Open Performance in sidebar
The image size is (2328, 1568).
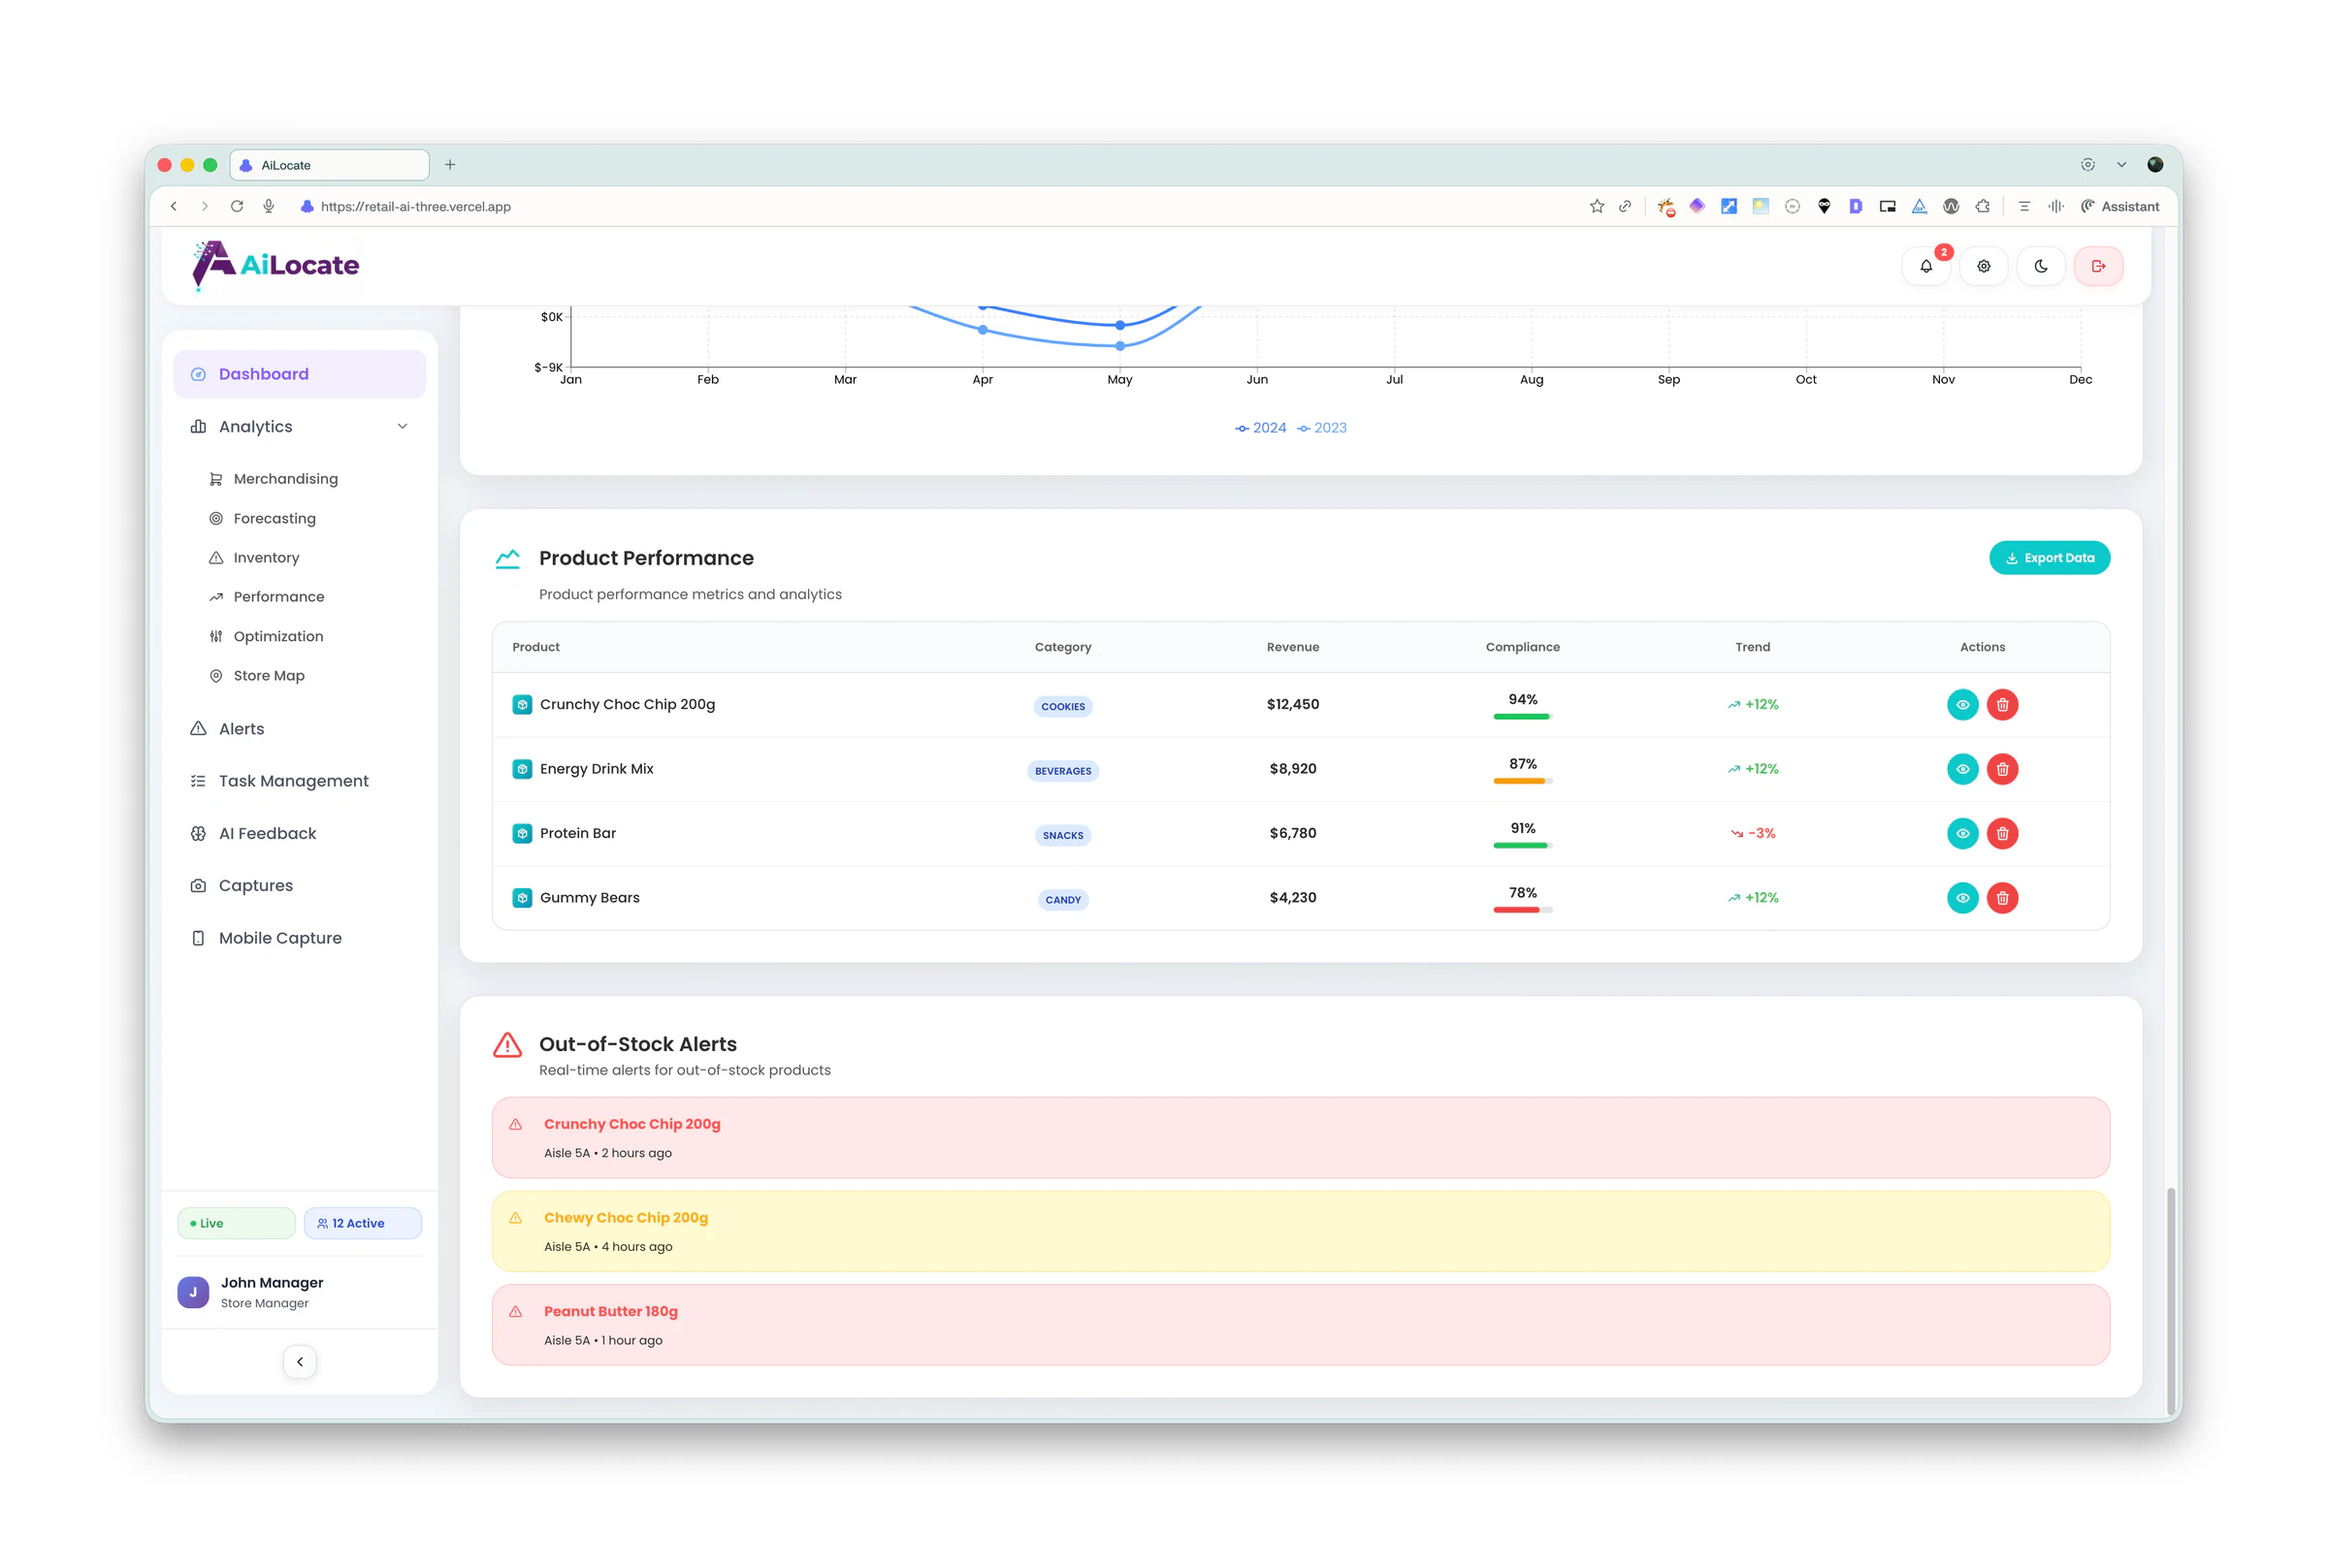click(278, 597)
